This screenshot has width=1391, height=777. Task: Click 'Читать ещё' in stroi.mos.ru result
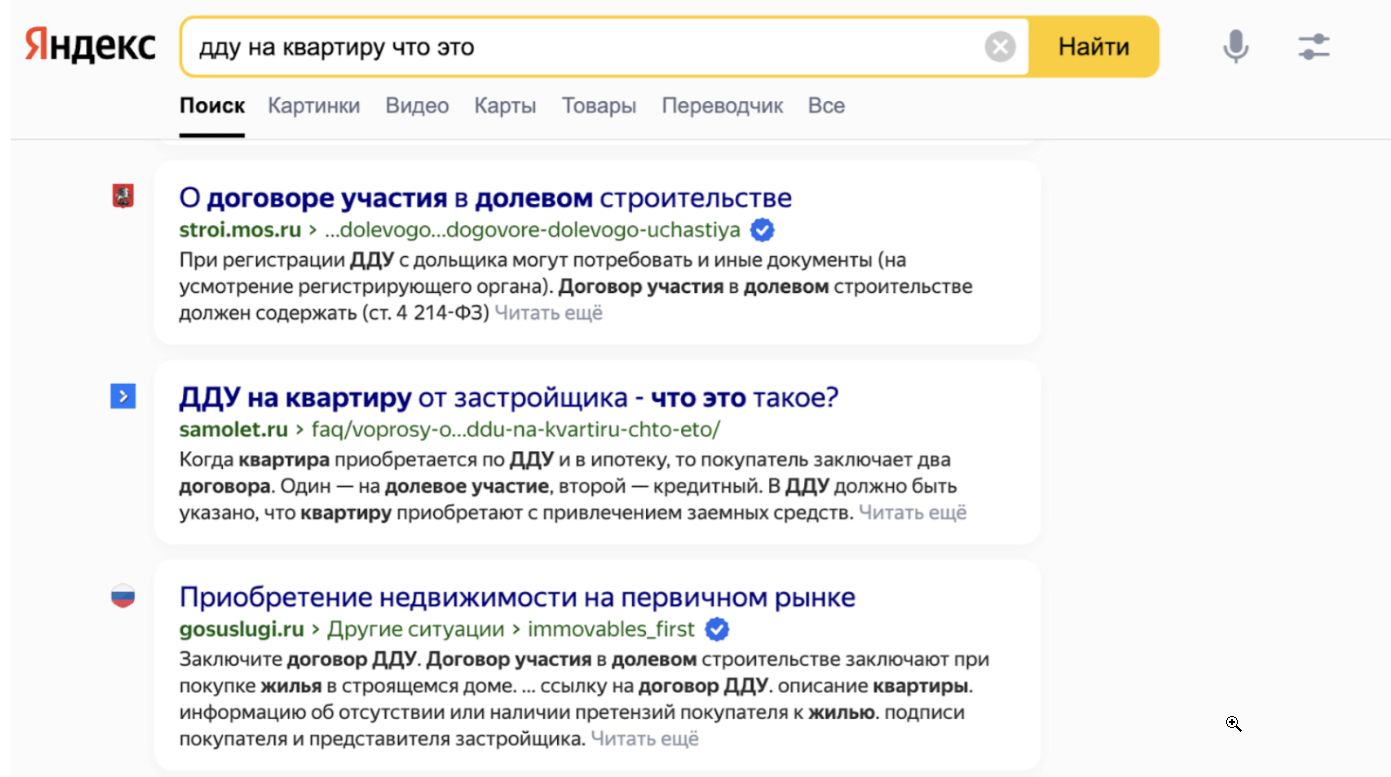[549, 313]
